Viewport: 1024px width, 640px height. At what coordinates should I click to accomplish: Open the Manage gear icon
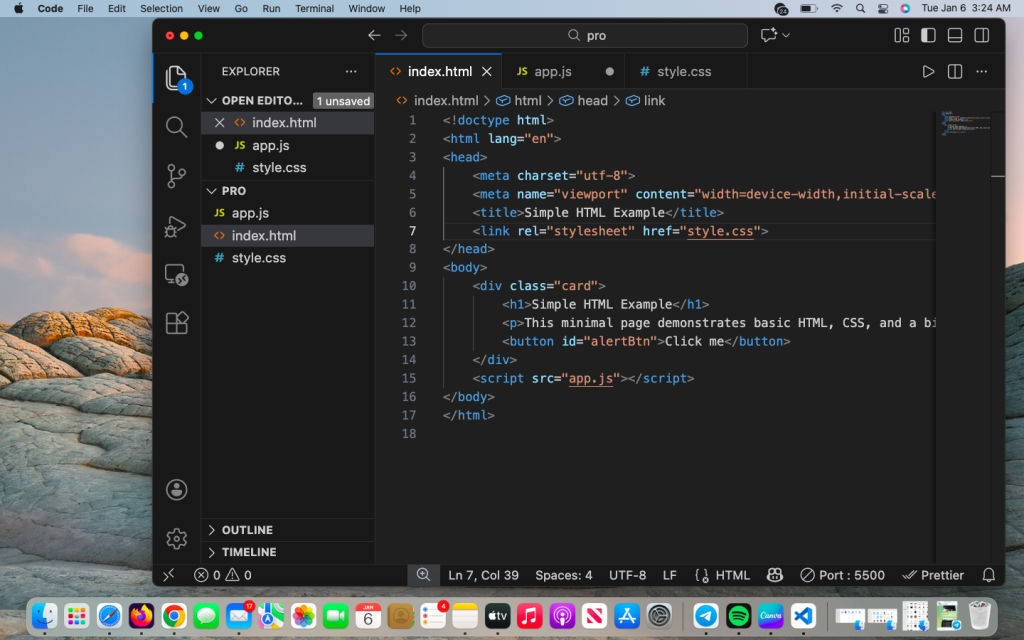pyautogui.click(x=177, y=538)
